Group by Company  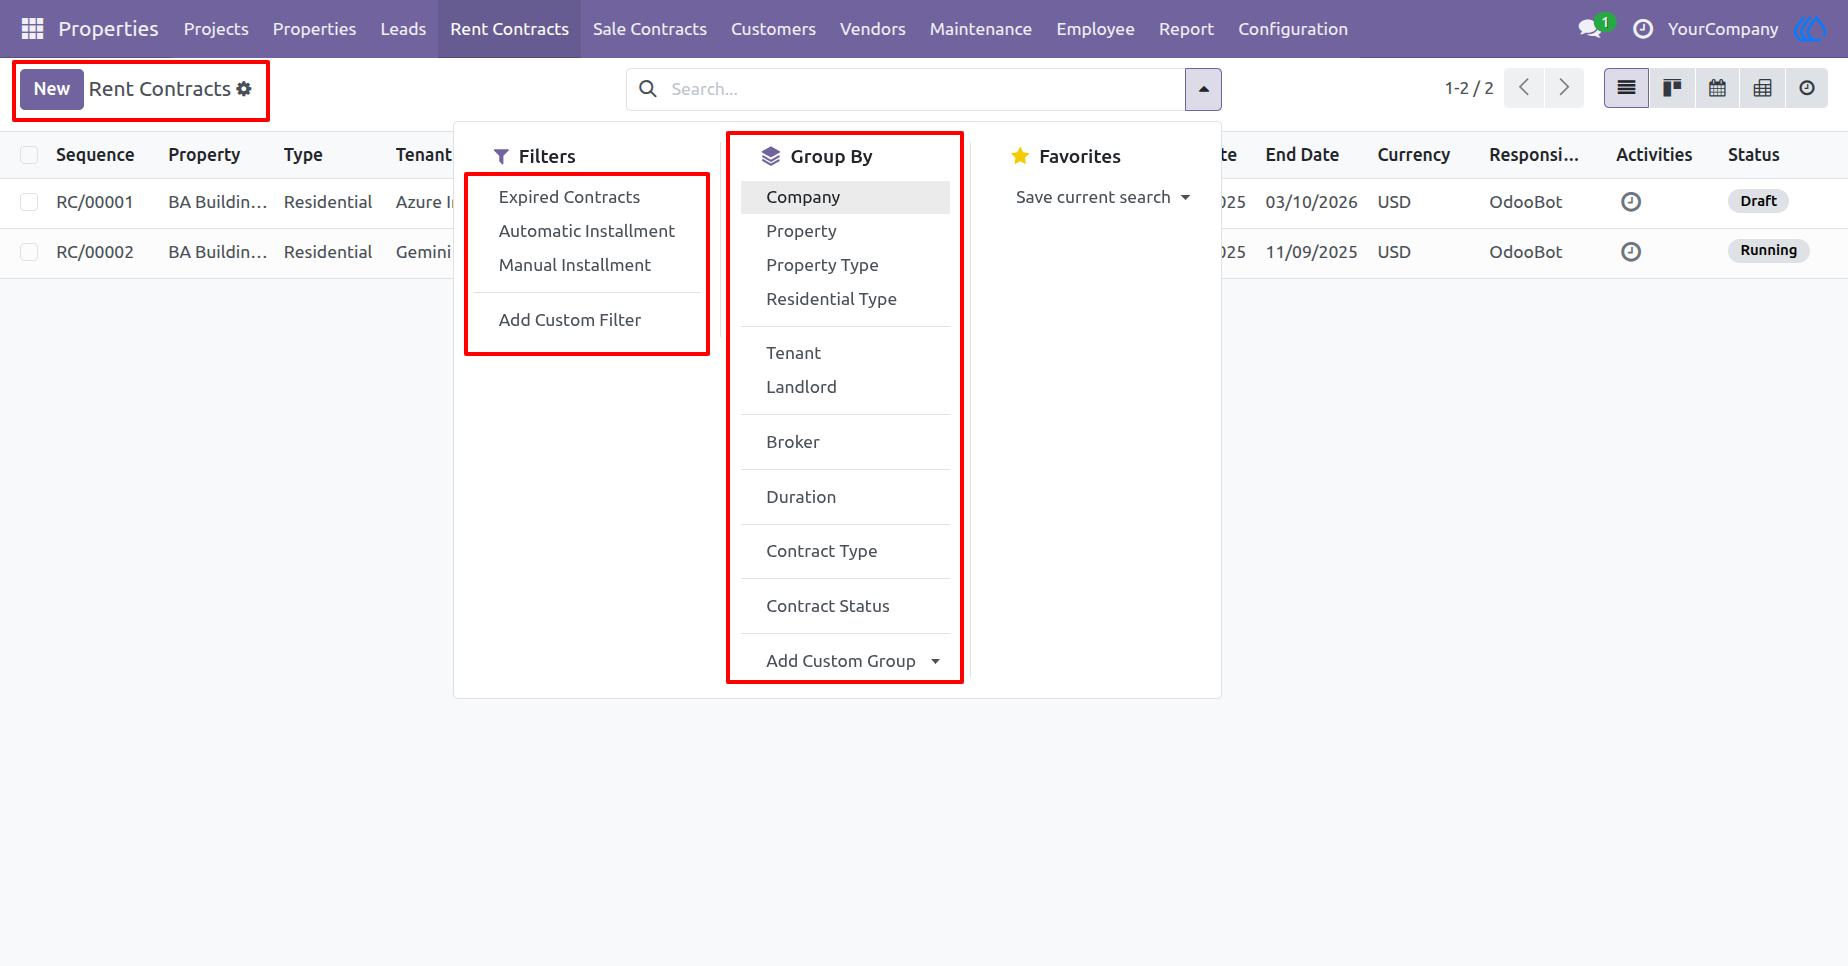click(x=845, y=197)
